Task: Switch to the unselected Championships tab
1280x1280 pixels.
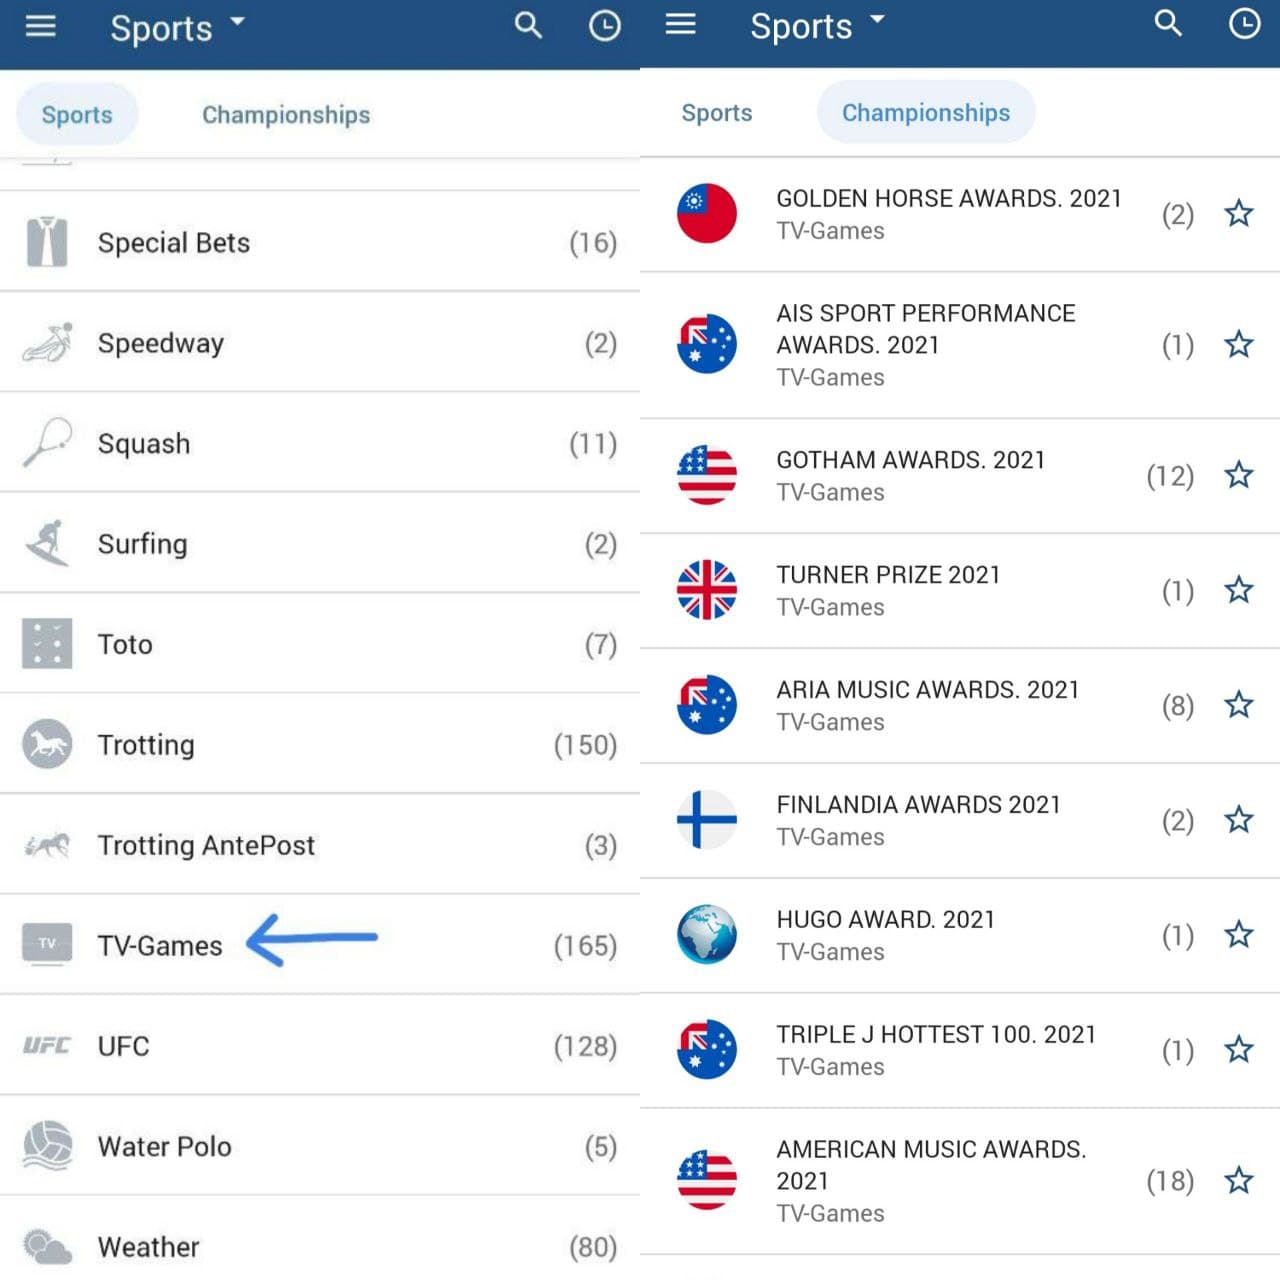Action: (x=286, y=115)
